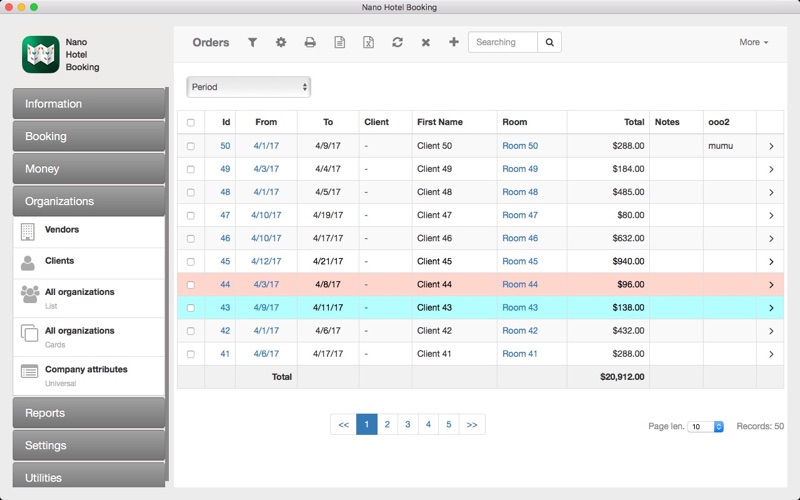Export using the document file icon
Image resolution: width=800 pixels, height=500 pixels.
339,42
